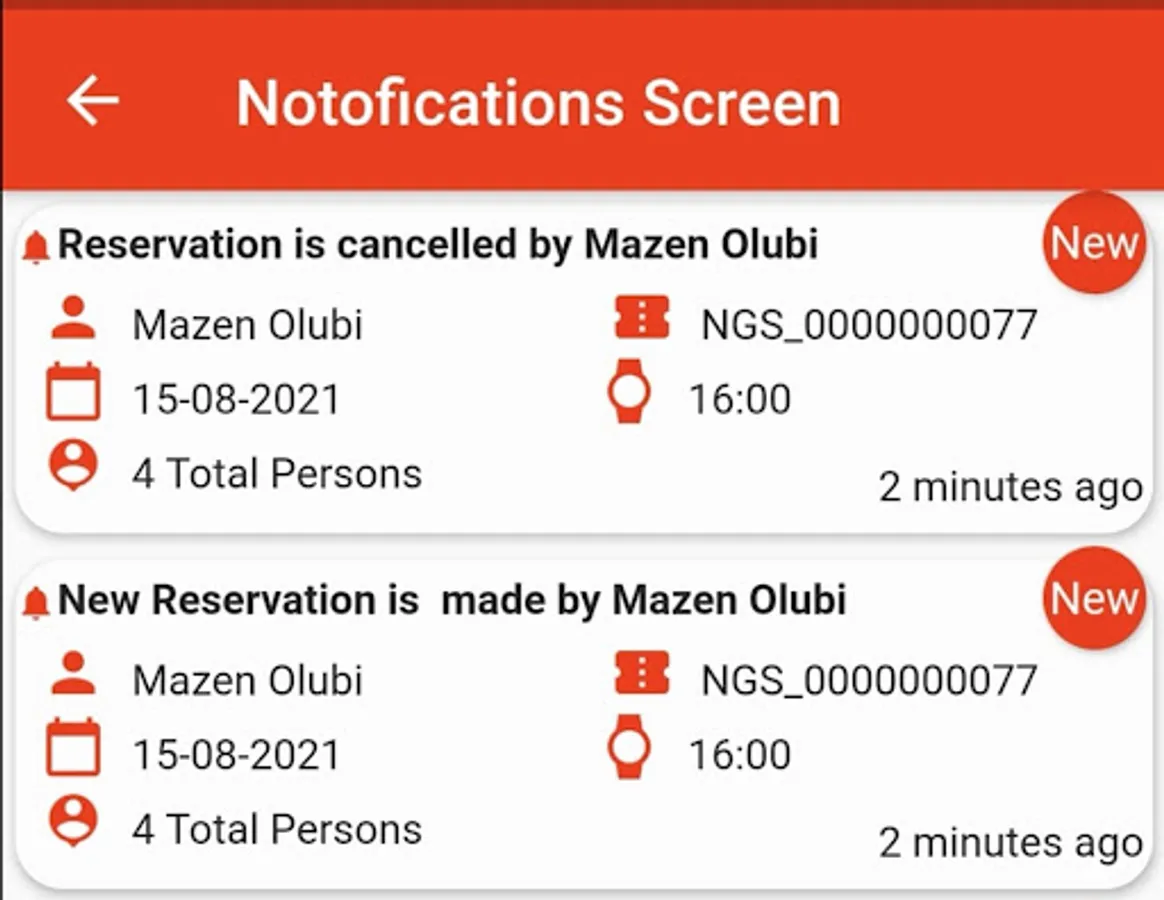The height and width of the screenshot is (900, 1164).
Task: Open "New Reservation is made by Mazen Olubi" notification
Action: click(x=452, y=600)
